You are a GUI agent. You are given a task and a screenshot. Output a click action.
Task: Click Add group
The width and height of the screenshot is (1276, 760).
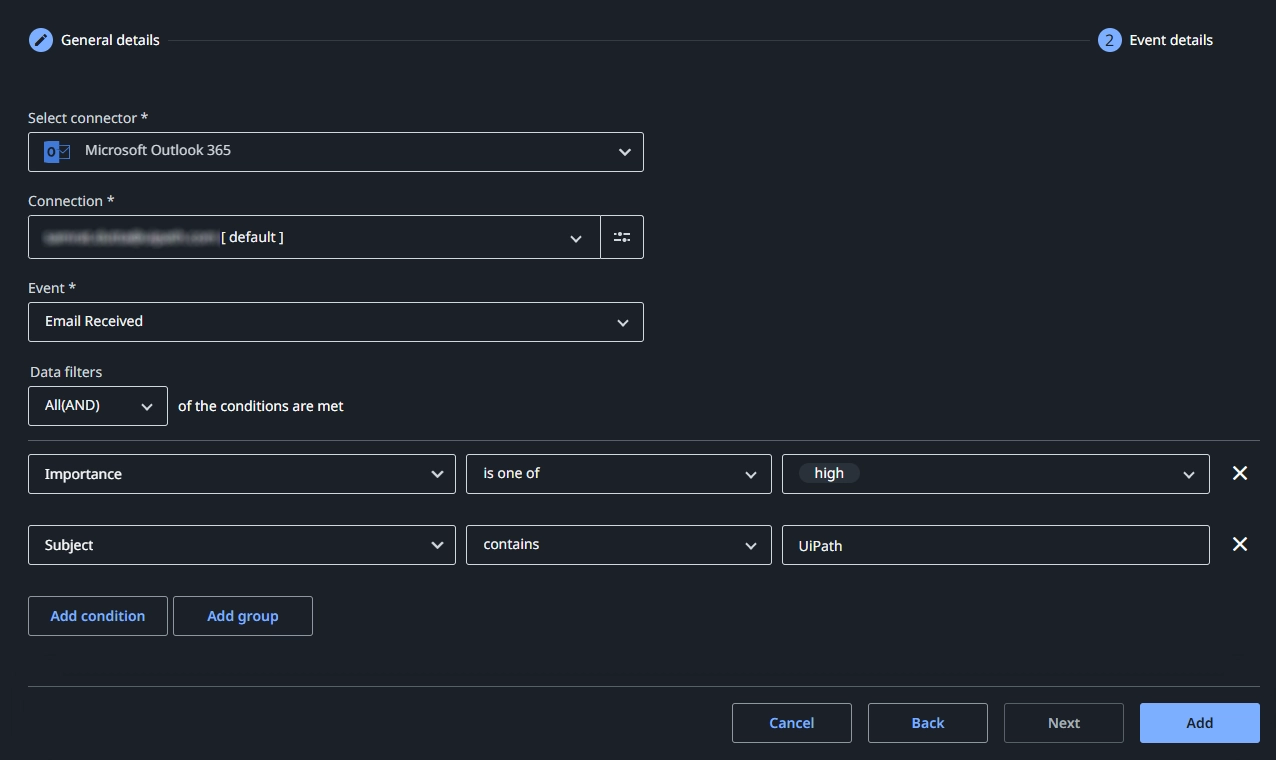click(x=242, y=616)
